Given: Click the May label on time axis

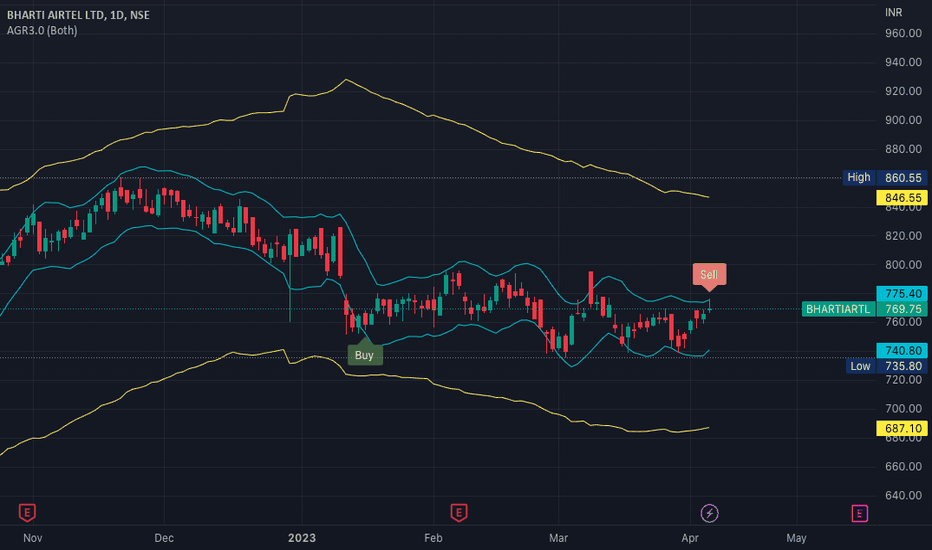Looking at the screenshot, I should click(x=796, y=538).
